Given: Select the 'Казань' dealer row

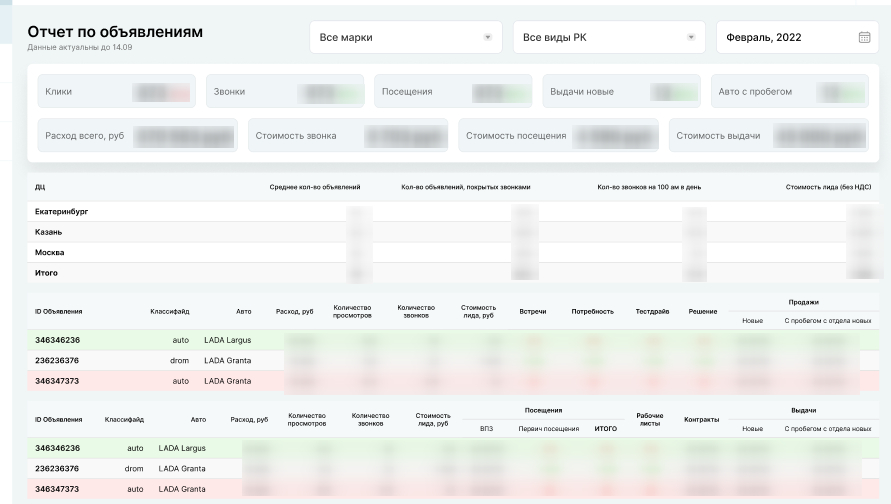Looking at the screenshot, I should click(453, 232).
